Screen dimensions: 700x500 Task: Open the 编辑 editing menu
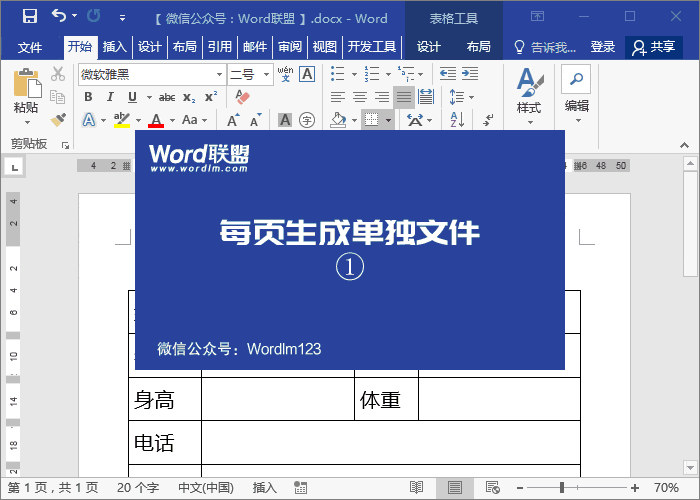[x=576, y=95]
